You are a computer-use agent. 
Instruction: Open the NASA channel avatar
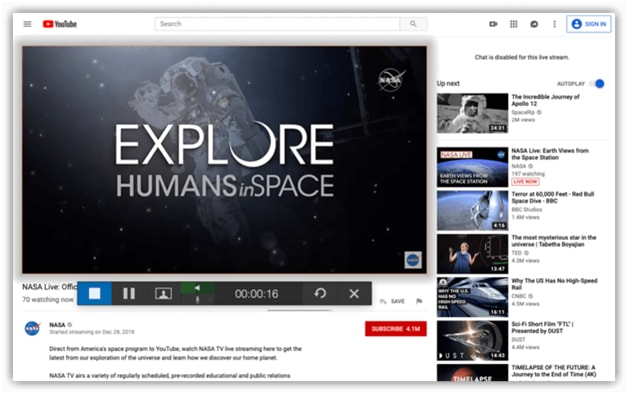coord(32,328)
